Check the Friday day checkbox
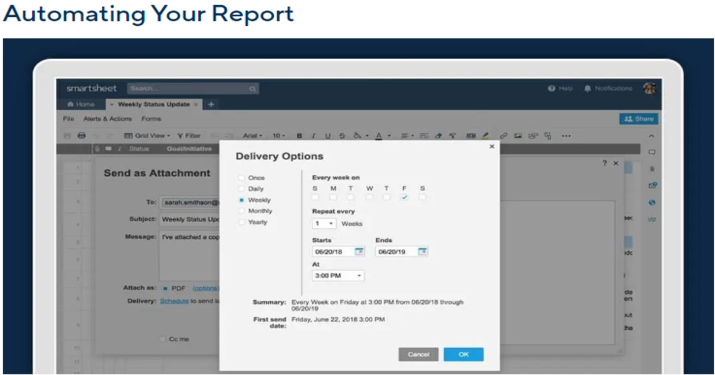Viewport: 715px width, 375px height. pyautogui.click(x=404, y=197)
